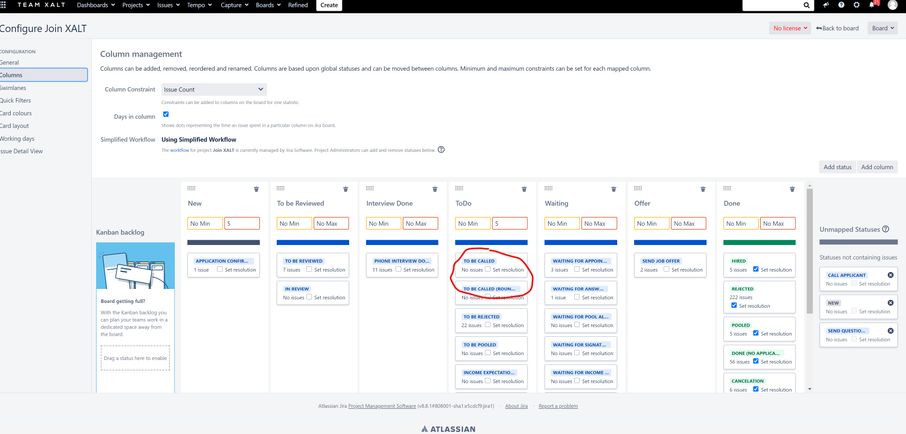906x434 pixels.
Task: Click the Create button
Action: (x=329, y=5)
